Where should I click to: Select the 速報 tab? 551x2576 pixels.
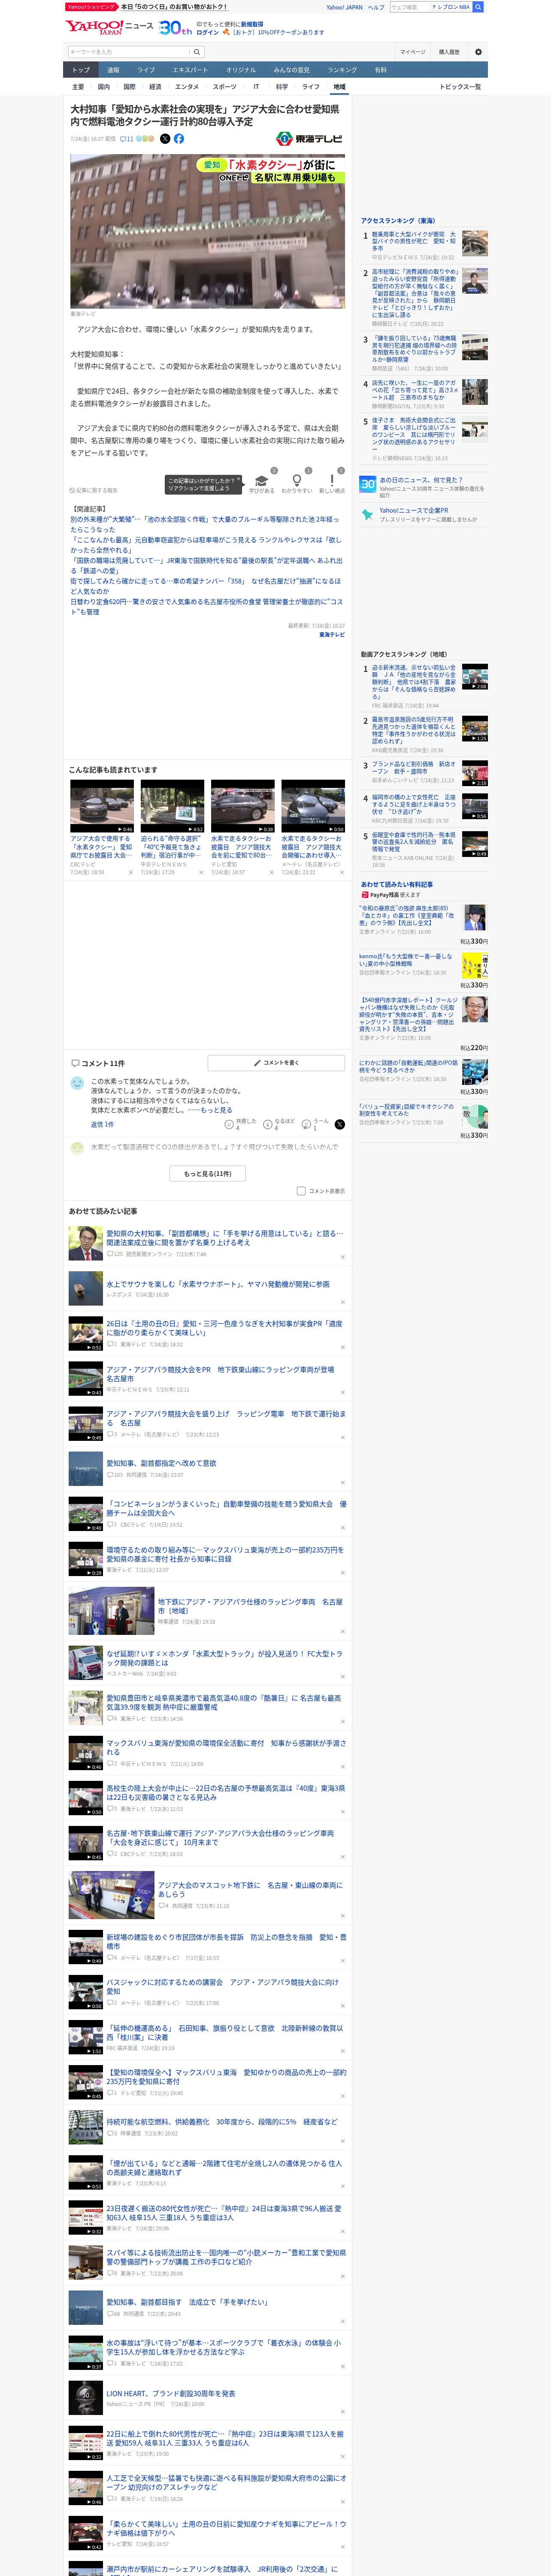coord(113,70)
